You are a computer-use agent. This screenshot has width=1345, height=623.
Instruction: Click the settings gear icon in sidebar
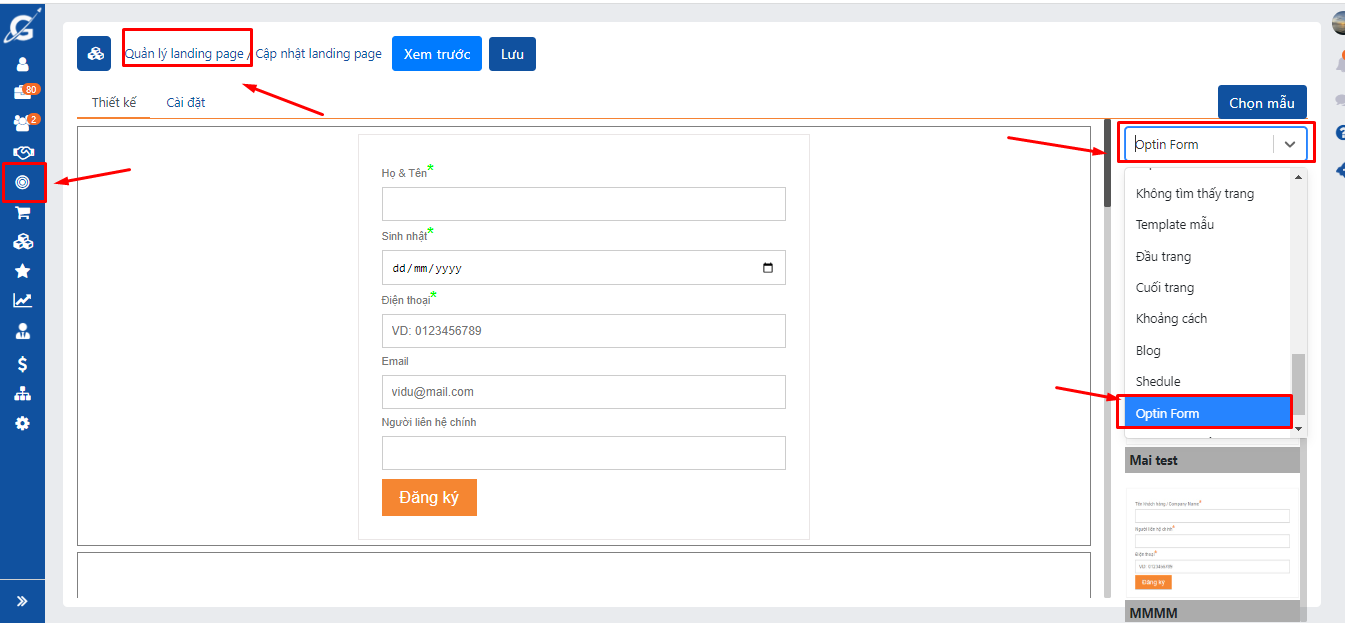pos(22,423)
